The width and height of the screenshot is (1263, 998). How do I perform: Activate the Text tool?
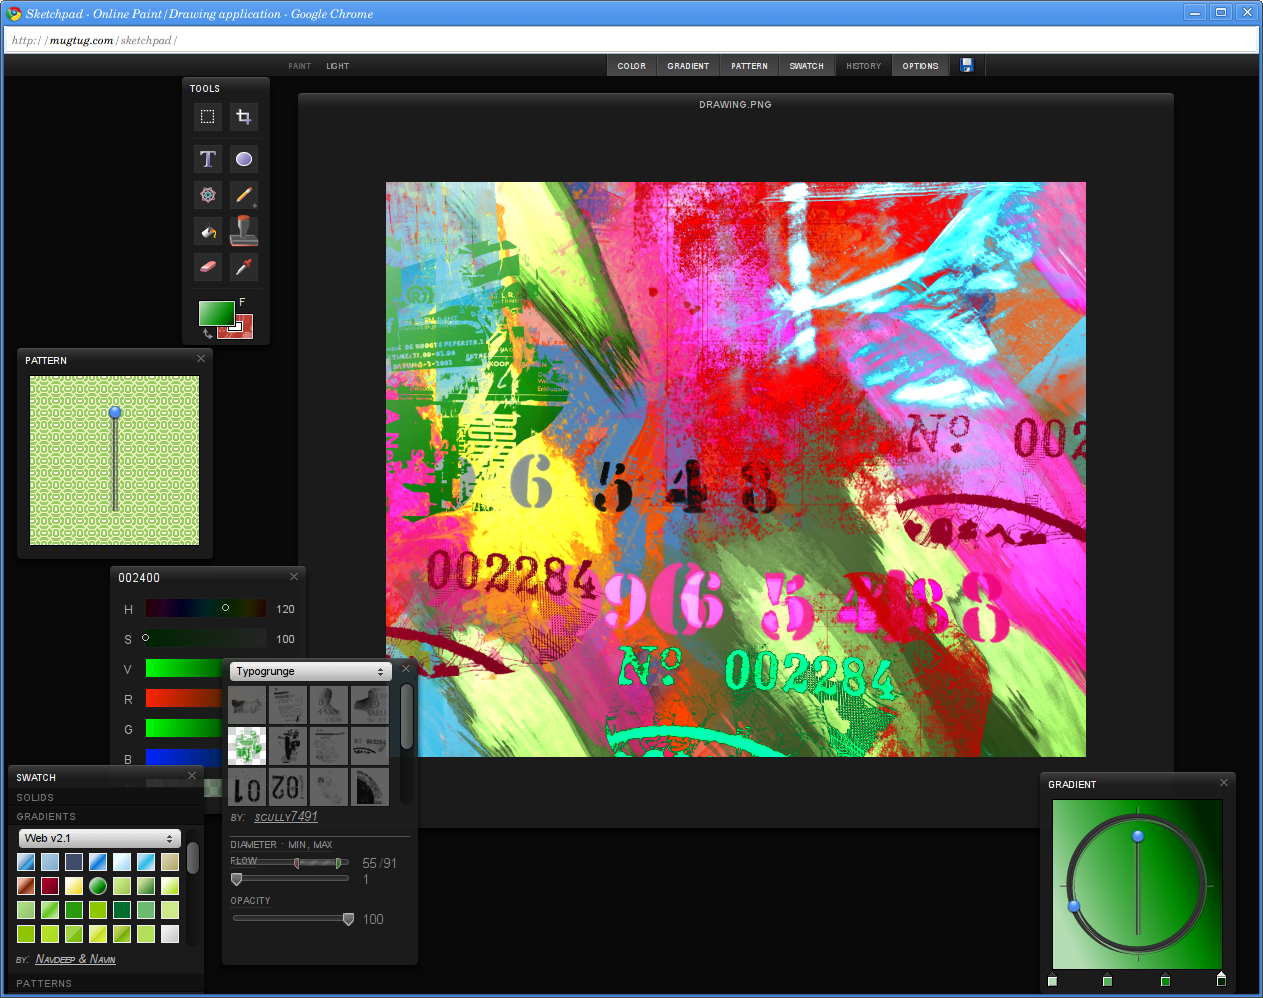[x=207, y=159]
